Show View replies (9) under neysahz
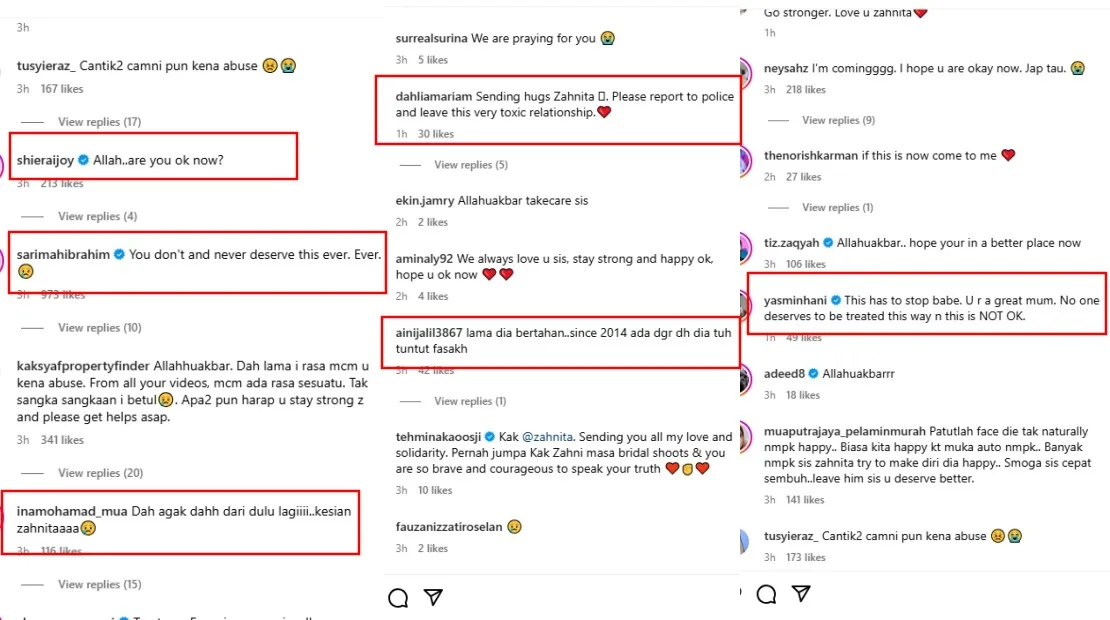 pos(838,120)
